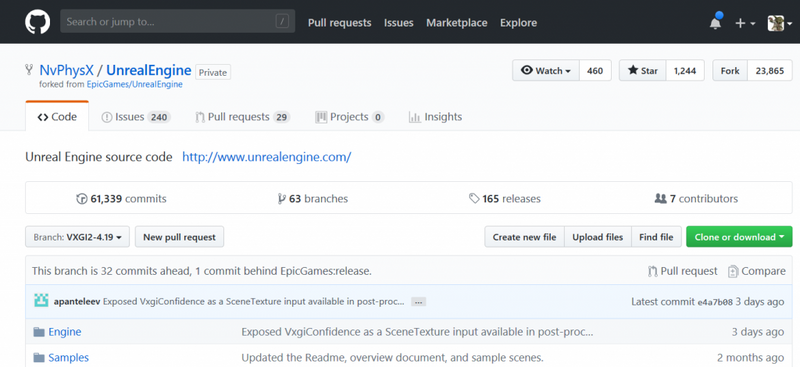Viewport: 800px width, 367px height.
Task: Go to Marketplace
Action: [x=457, y=22]
